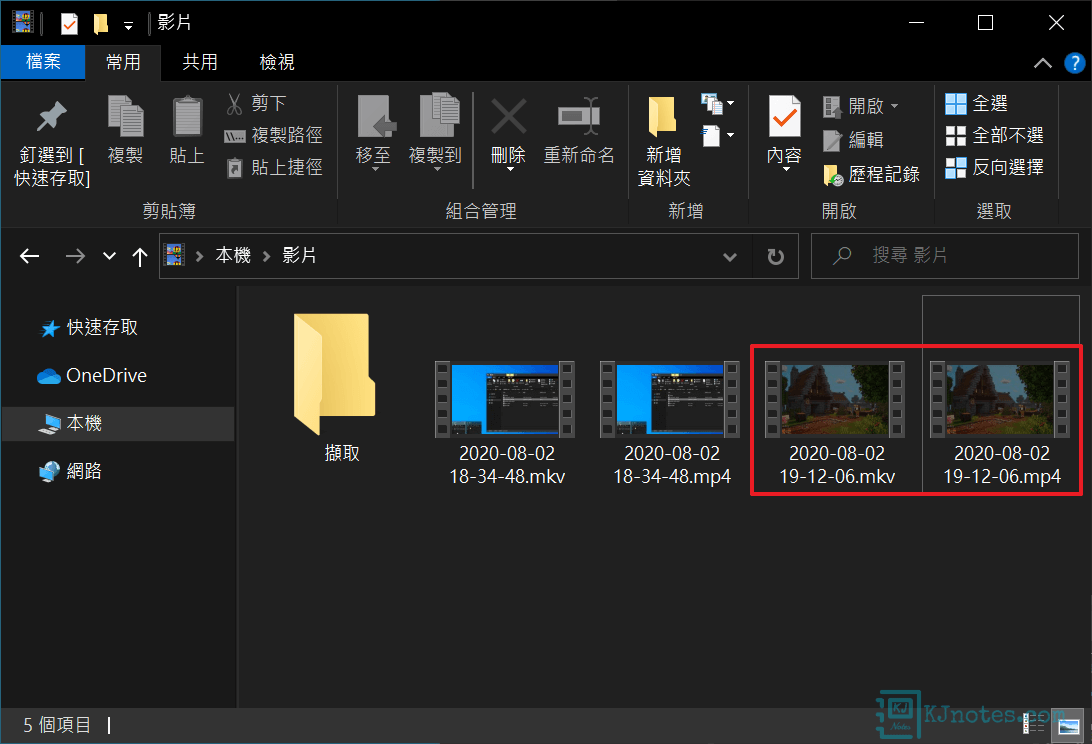The image size is (1092, 744).
Task: Click the 複製 copy icon in ribbon
Action: (x=125, y=118)
